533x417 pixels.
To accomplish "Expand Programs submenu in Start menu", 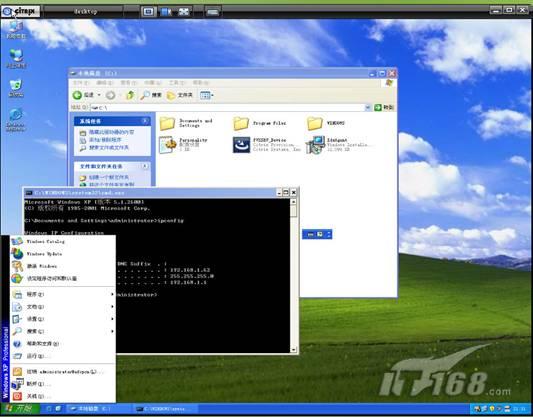I will pos(63,294).
